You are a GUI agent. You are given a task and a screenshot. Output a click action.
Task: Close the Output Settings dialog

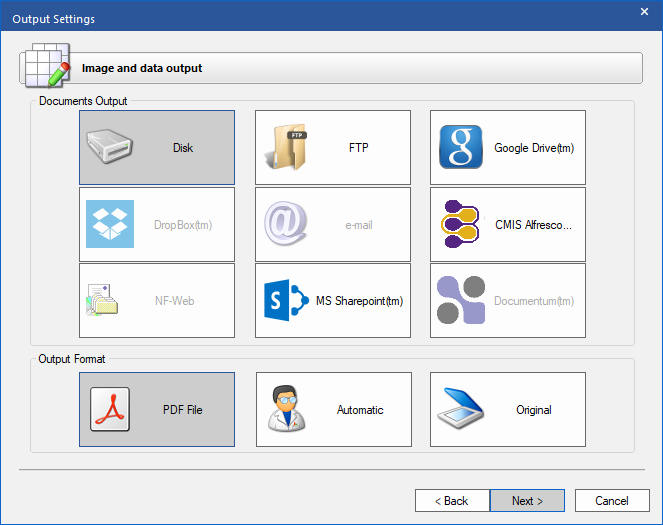644,11
